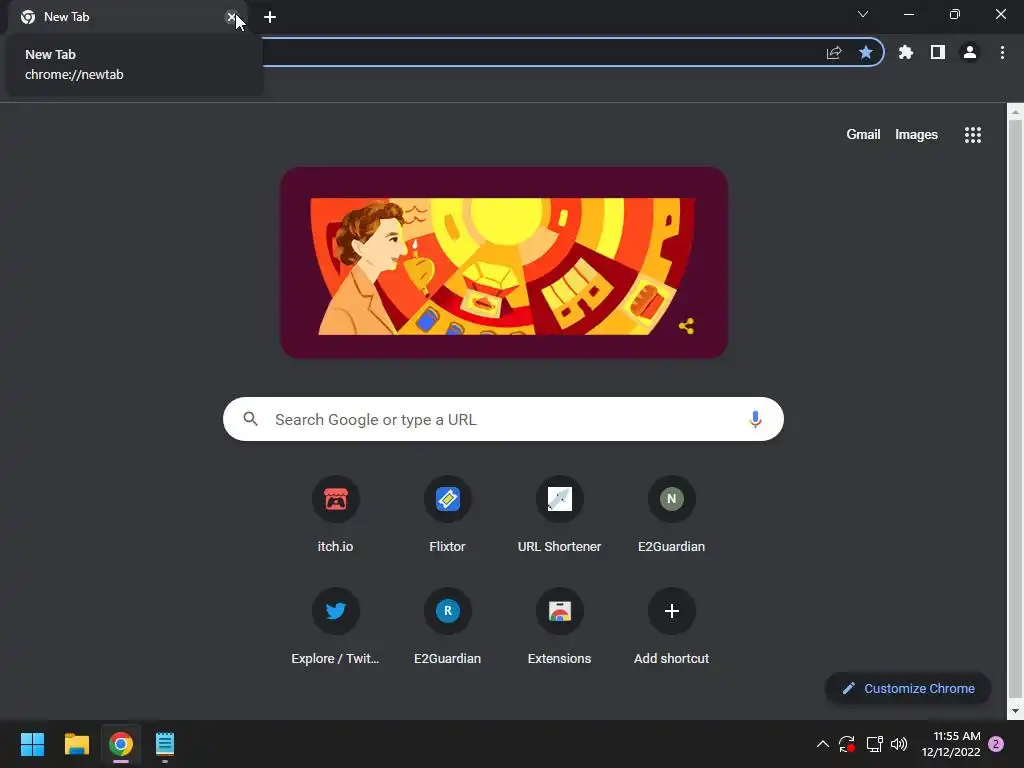Open the Images link
The height and width of the screenshot is (768, 1024).
(916, 135)
